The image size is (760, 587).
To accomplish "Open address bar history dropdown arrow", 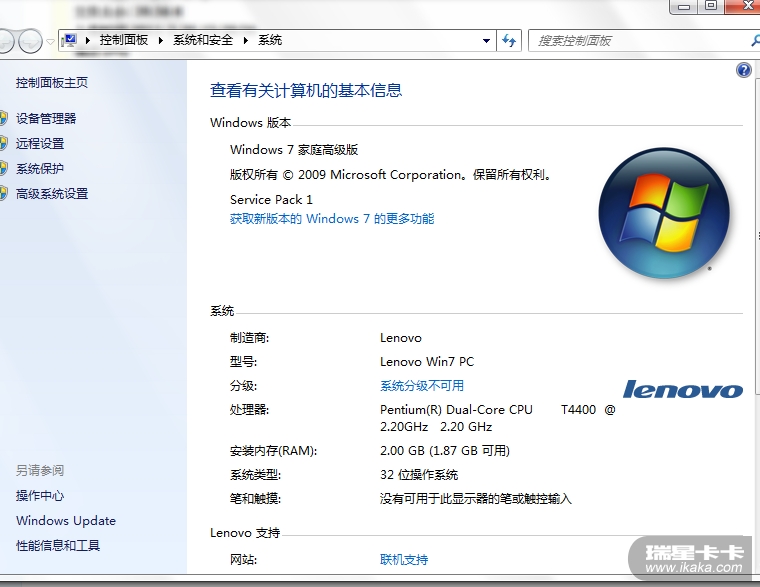I will (x=486, y=41).
